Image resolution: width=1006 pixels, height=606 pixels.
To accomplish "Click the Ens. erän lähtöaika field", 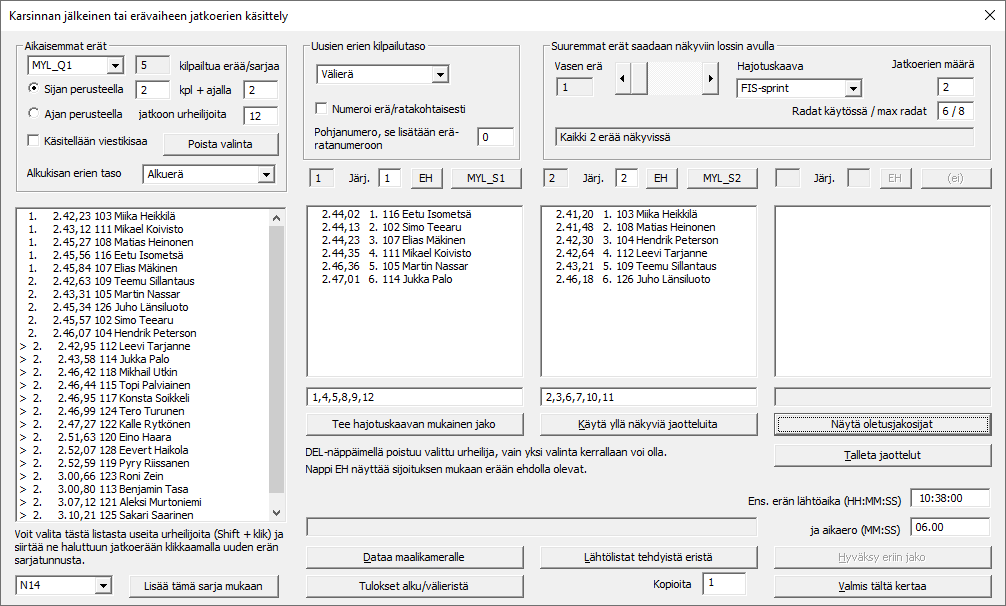I will point(951,498).
